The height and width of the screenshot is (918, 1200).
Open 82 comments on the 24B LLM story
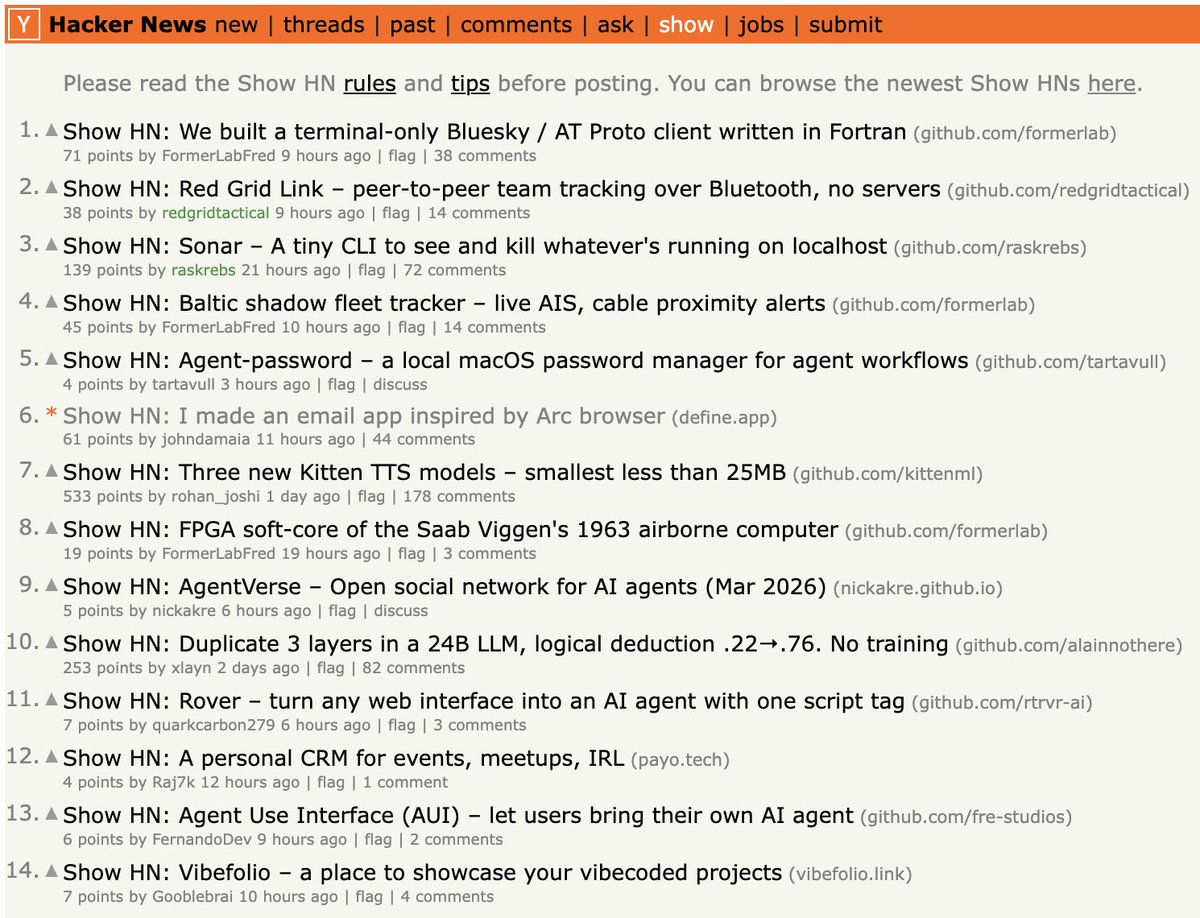(413, 668)
